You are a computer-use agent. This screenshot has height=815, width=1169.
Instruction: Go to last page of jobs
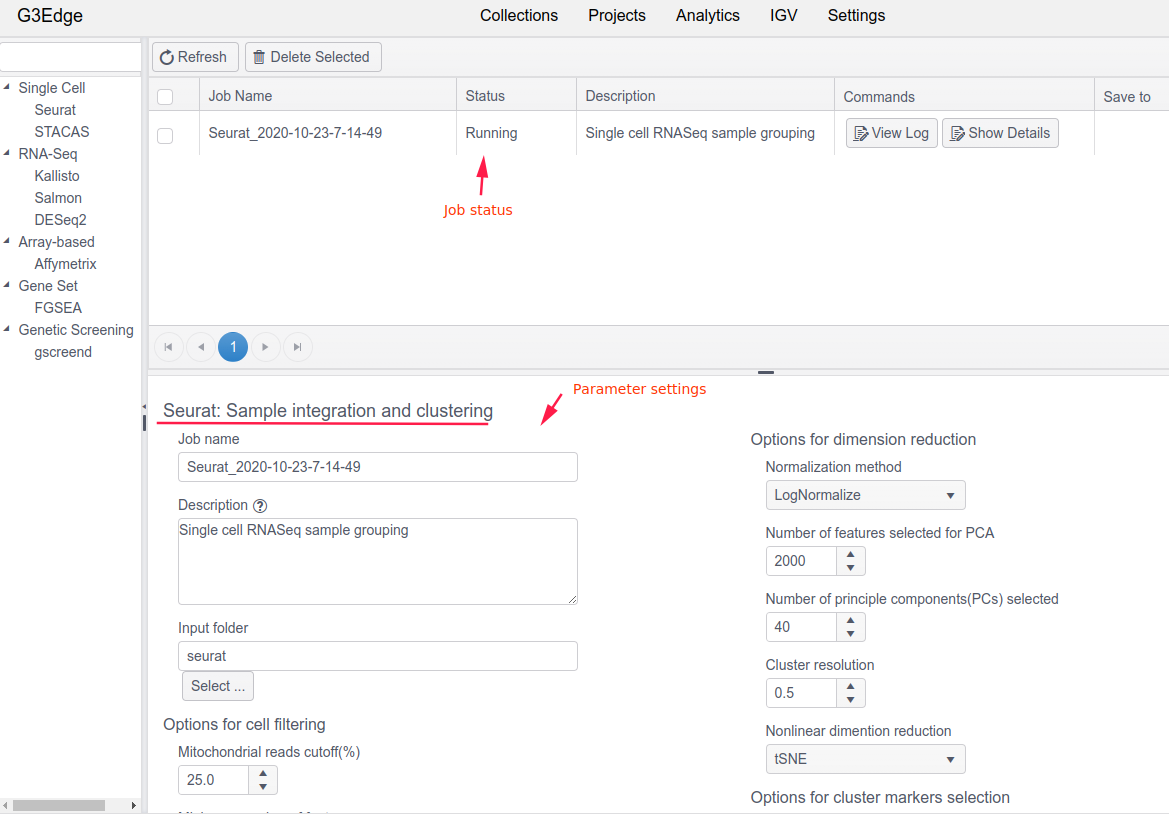[297, 347]
